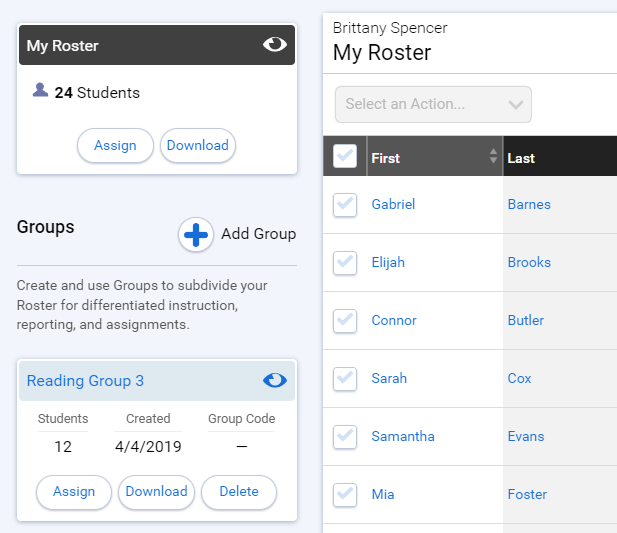The width and height of the screenshot is (617, 533).
Task: Uncheck the checkbox for Samantha Evans
Action: coord(345,437)
